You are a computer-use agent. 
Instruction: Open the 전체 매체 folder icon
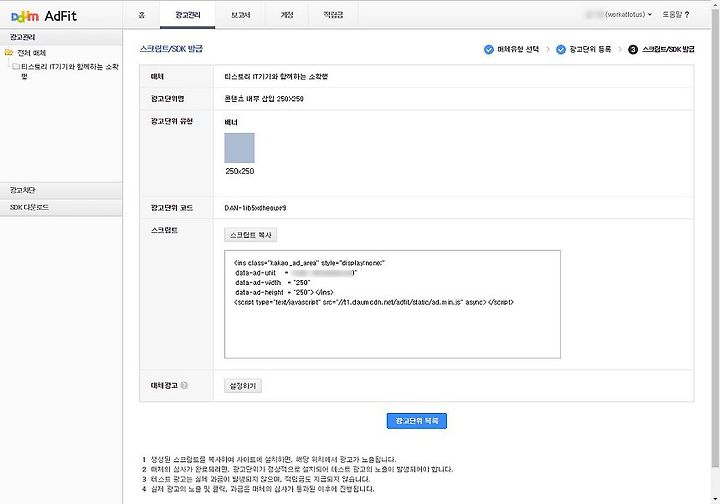click(x=9, y=52)
